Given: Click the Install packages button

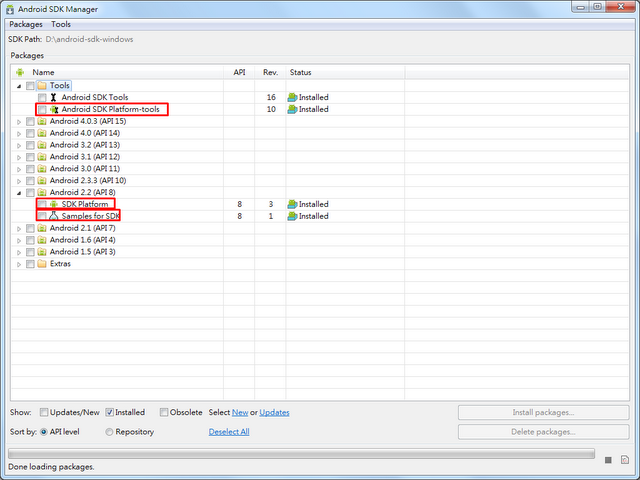Looking at the screenshot, I should pos(543,412).
